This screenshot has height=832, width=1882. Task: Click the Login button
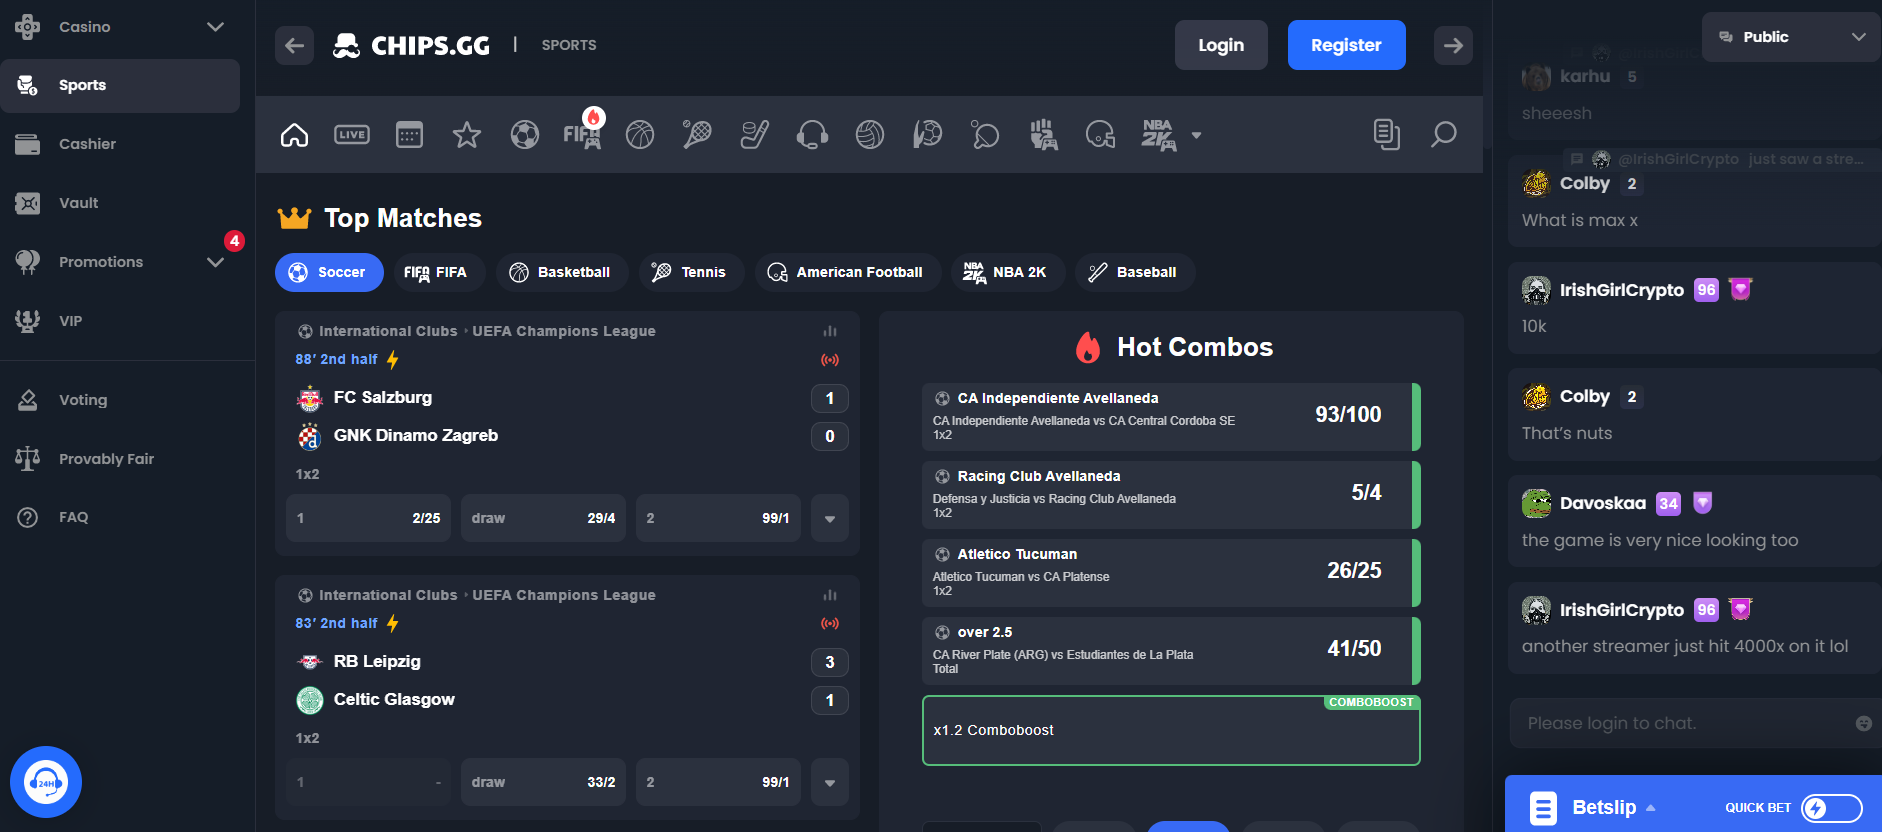(1221, 45)
